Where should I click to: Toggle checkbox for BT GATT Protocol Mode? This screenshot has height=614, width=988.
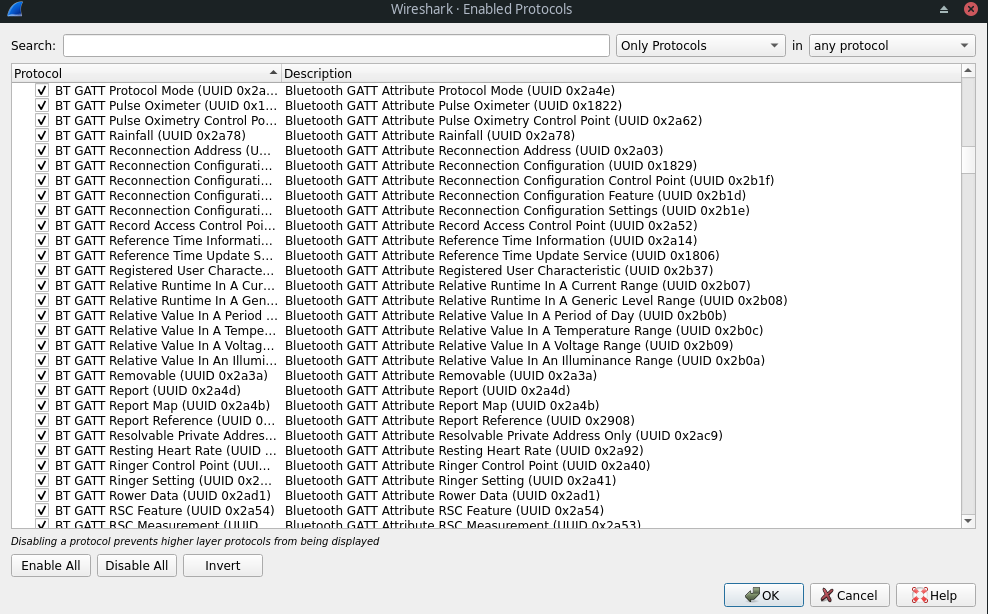pos(42,91)
